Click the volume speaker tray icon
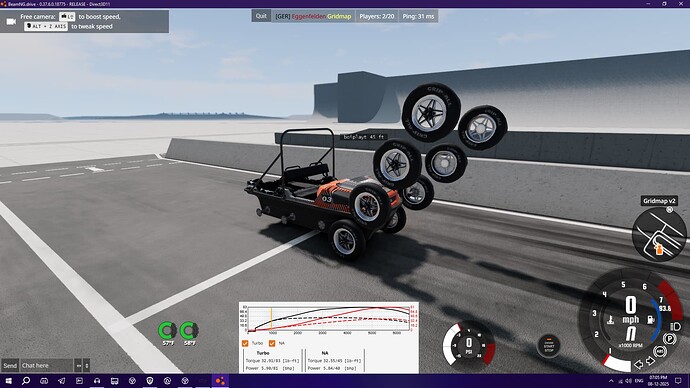This screenshot has height=388, width=690. pyautogui.click(x=628, y=381)
